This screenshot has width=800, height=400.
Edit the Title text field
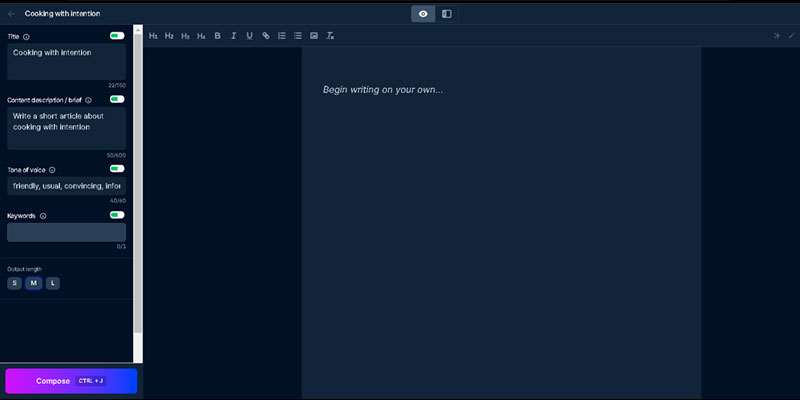click(x=66, y=62)
